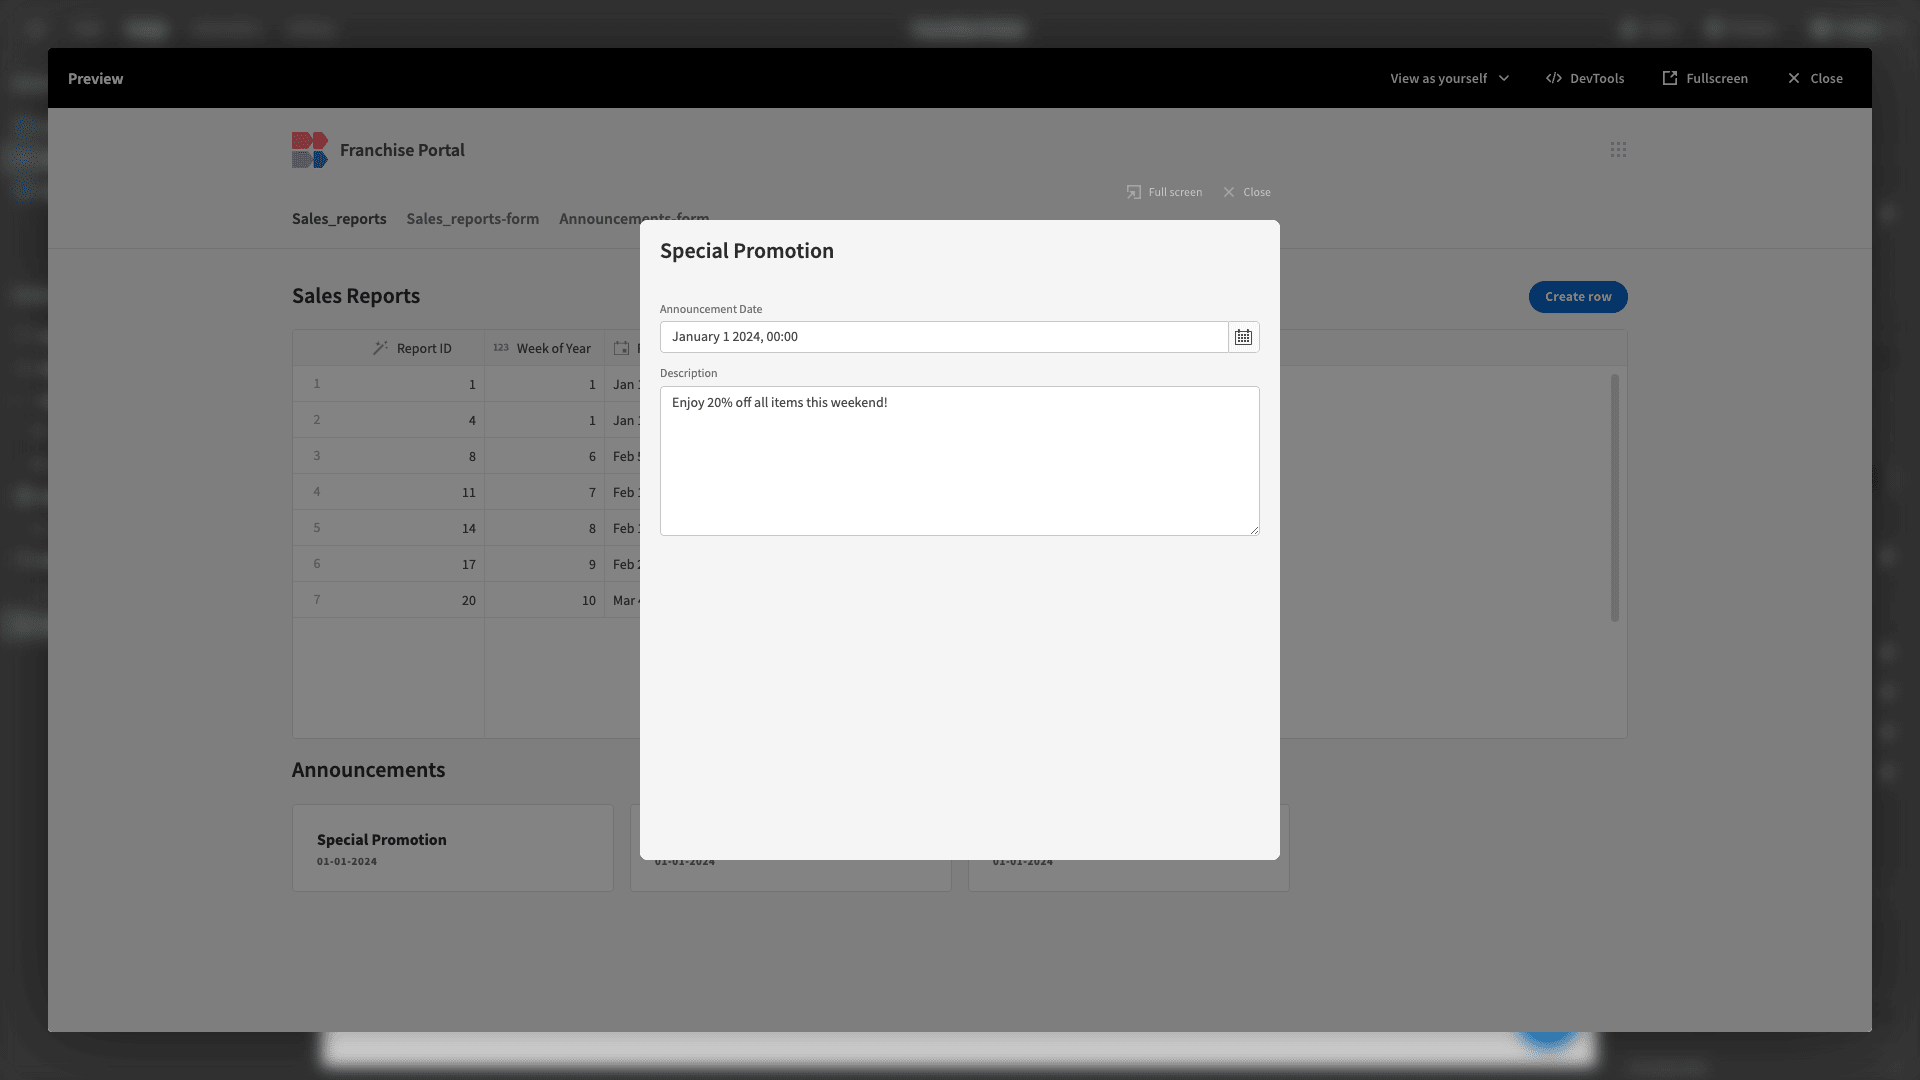Viewport: 1920px width, 1080px height.
Task: Click the Week of Year column header
Action: click(545, 348)
